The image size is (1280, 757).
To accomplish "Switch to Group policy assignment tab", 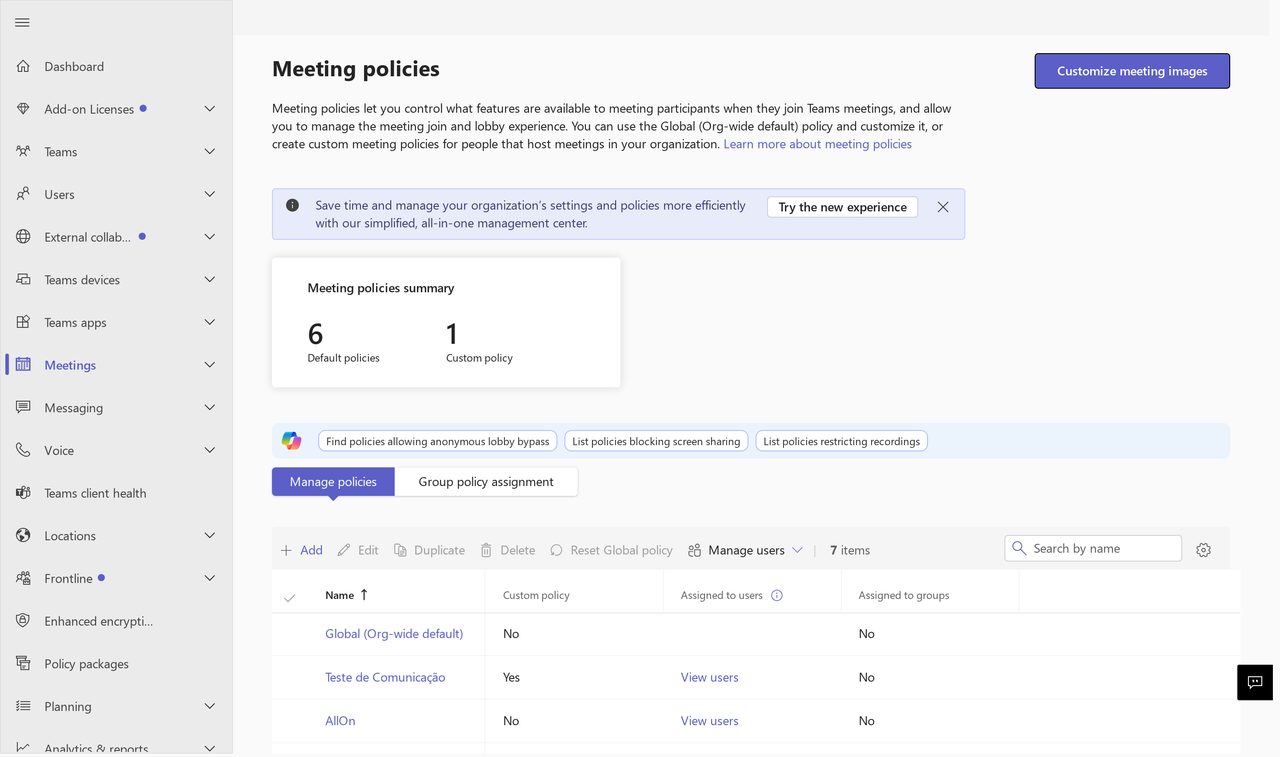I will pyautogui.click(x=486, y=482).
